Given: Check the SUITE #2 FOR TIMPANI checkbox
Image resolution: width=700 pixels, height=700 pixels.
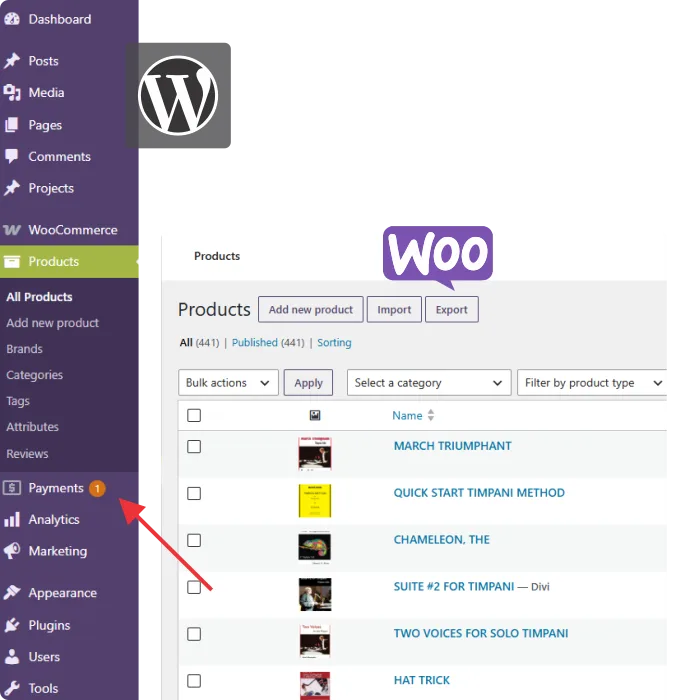Looking at the screenshot, I should click(194, 587).
